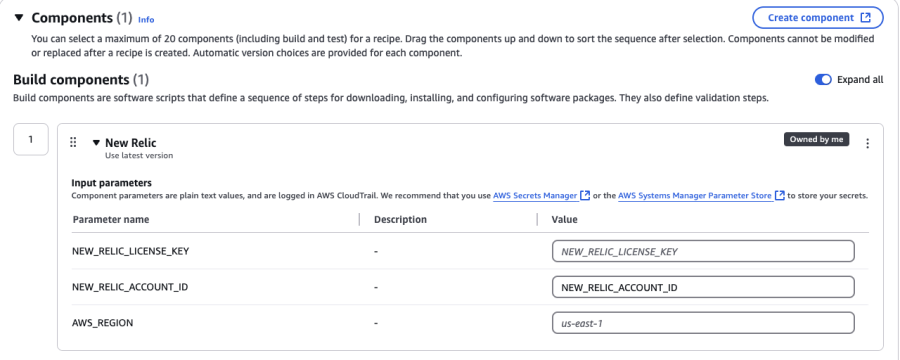Click the Owned by me badge
The width and height of the screenshot is (900, 360).
click(x=816, y=140)
